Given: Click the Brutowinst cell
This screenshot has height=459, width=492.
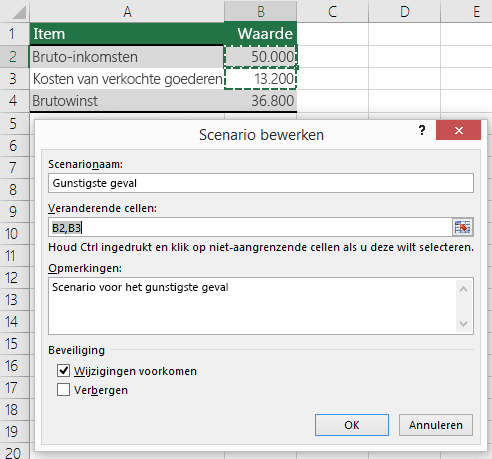Looking at the screenshot, I should point(127,101).
